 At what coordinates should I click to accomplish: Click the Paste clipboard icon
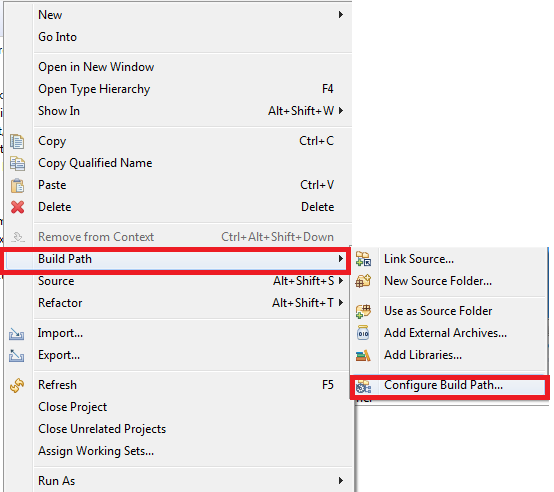tap(17, 185)
